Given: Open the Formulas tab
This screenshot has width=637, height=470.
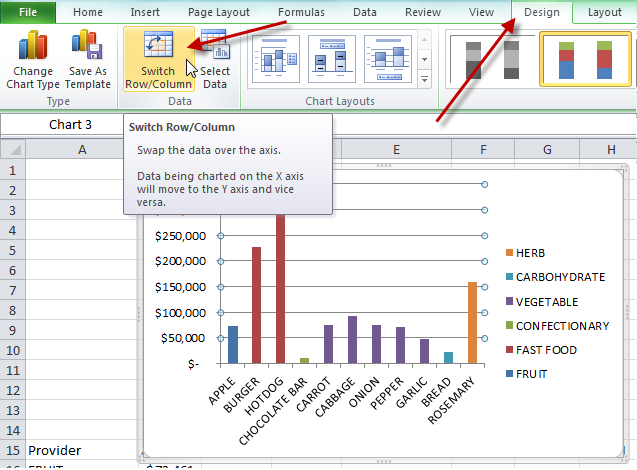Looking at the screenshot, I should point(301,12).
